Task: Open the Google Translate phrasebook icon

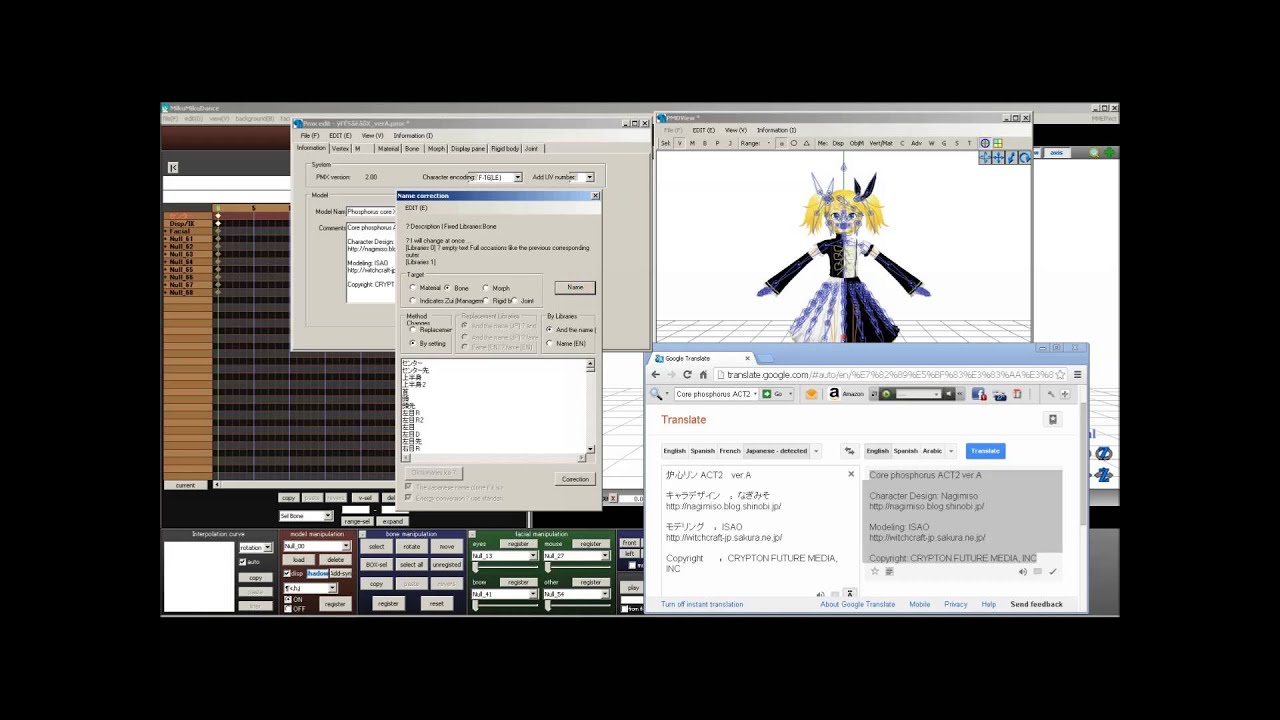Action: point(1052,420)
